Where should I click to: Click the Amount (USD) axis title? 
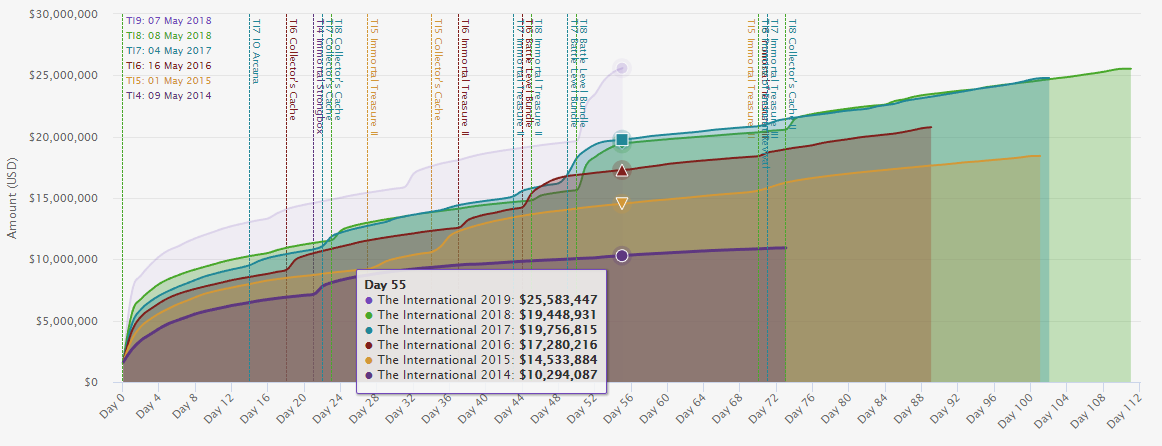(12, 198)
